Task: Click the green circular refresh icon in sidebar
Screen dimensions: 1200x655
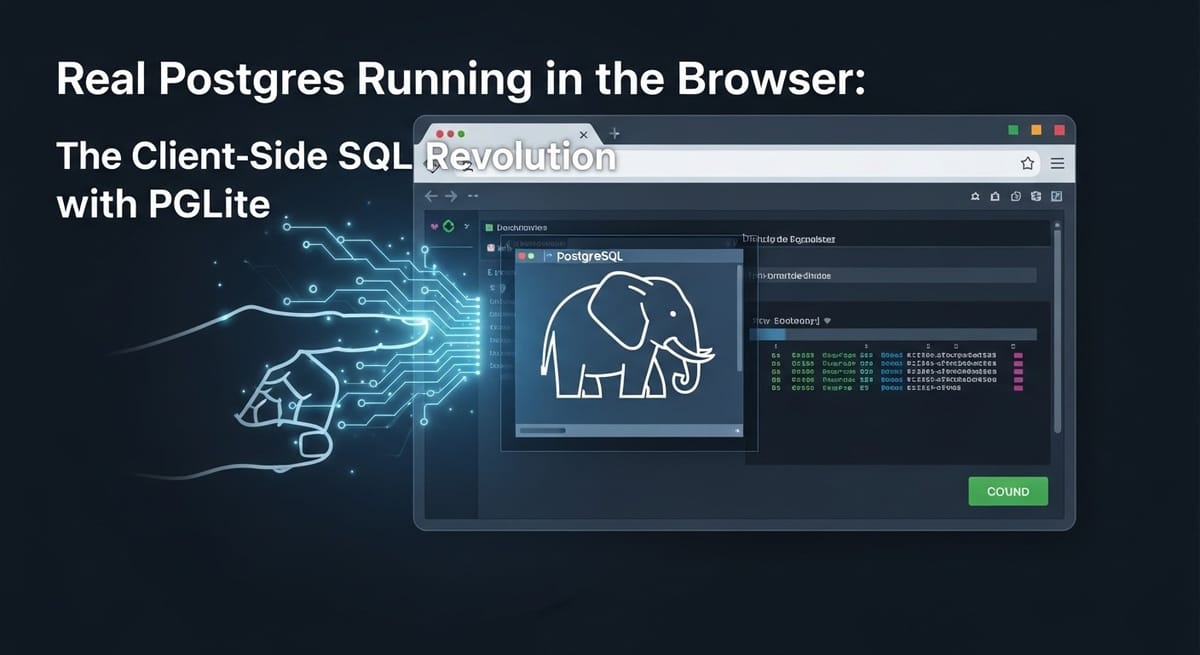Action: [448, 226]
